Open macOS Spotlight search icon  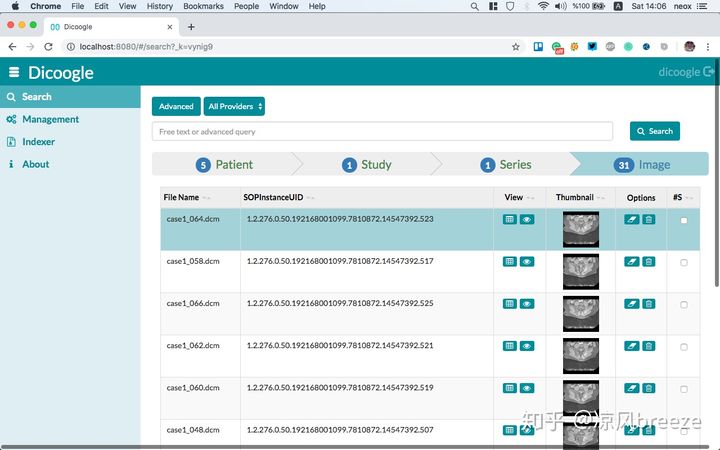[x=475, y=6]
